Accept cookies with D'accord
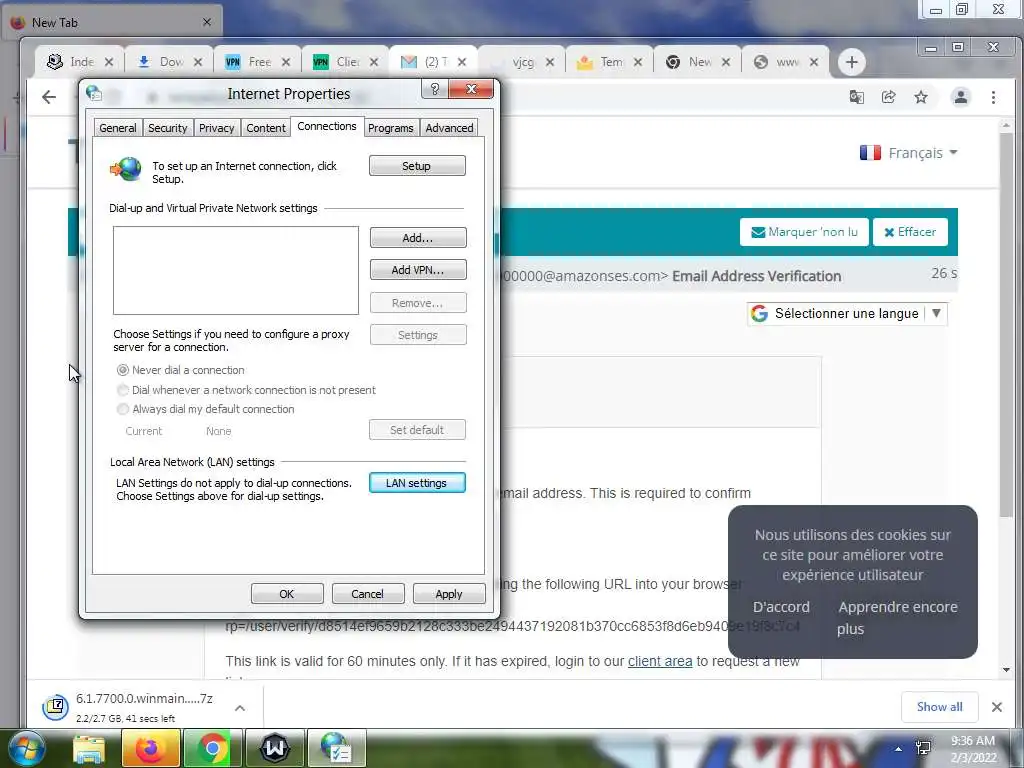Viewport: 1024px width, 768px height. click(x=781, y=607)
